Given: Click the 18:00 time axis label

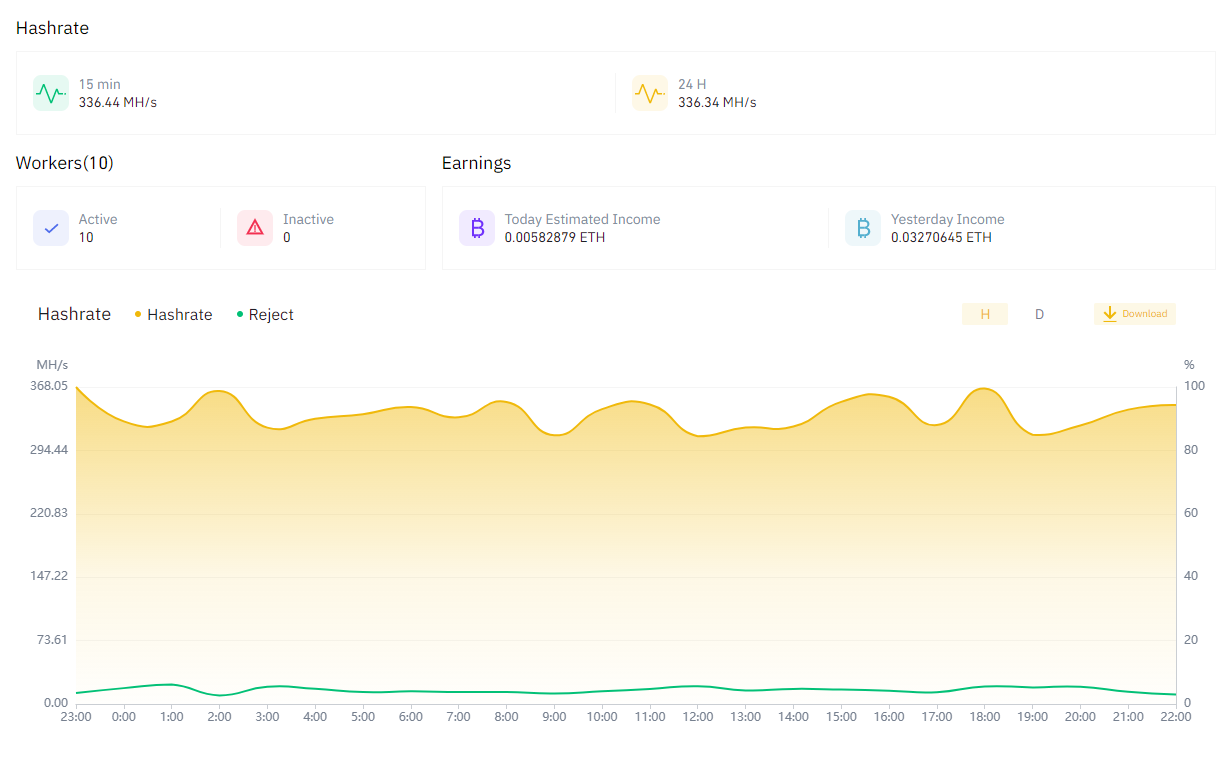Looking at the screenshot, I should click(985, 717).
